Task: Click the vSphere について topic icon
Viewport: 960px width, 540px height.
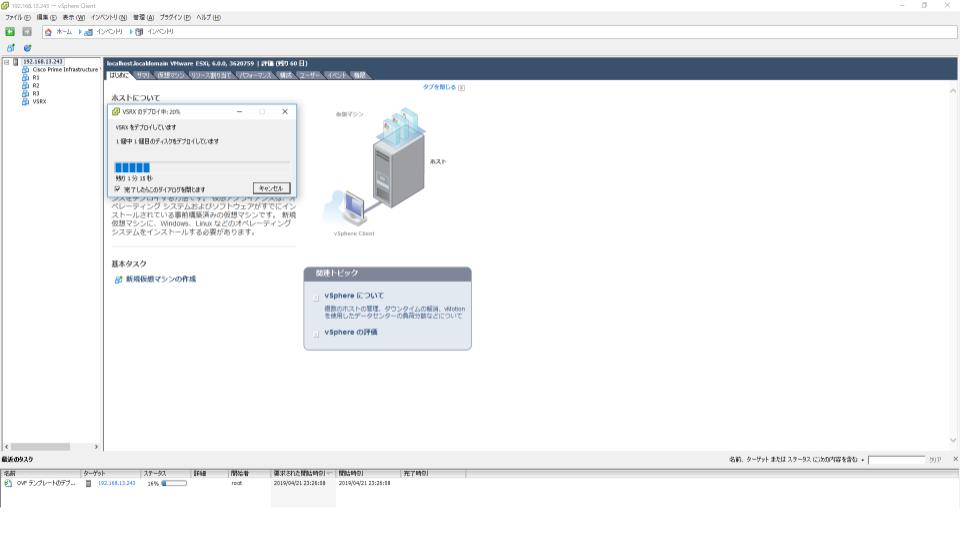Action: (316, 298)
